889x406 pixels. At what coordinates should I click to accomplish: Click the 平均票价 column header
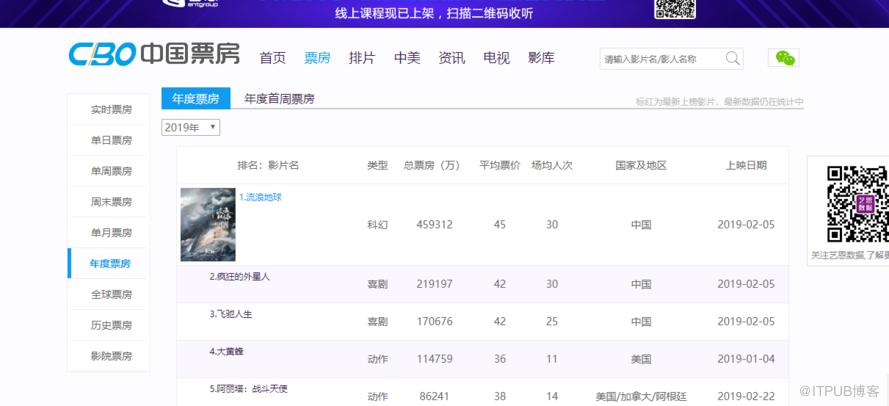click(x=499, y=166)
